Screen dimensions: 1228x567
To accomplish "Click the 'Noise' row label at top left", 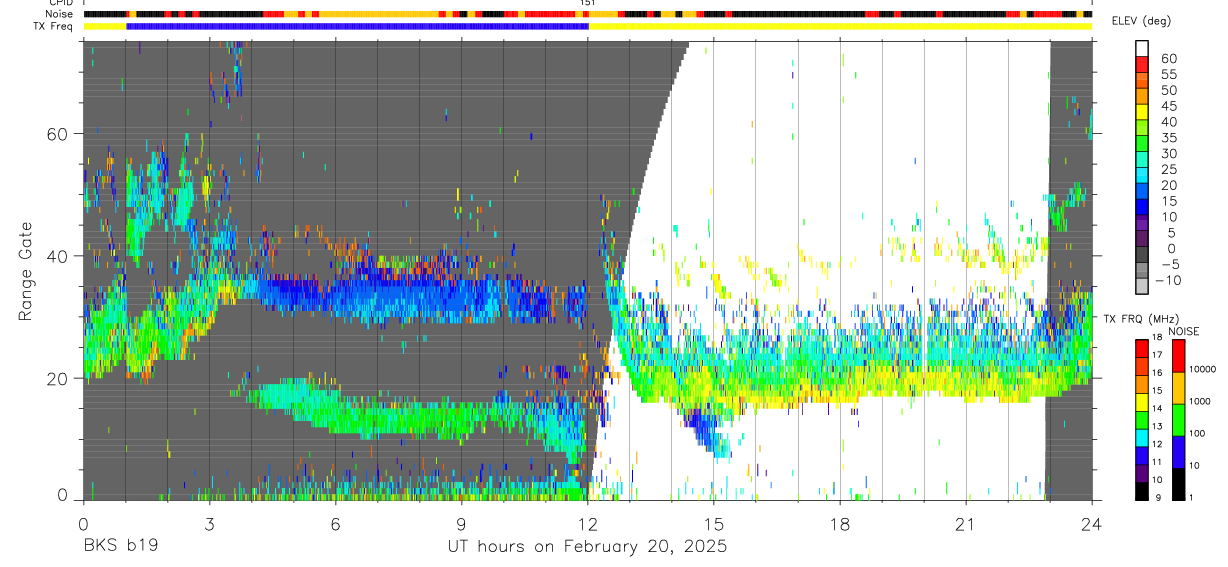I will tap(59, 14).
